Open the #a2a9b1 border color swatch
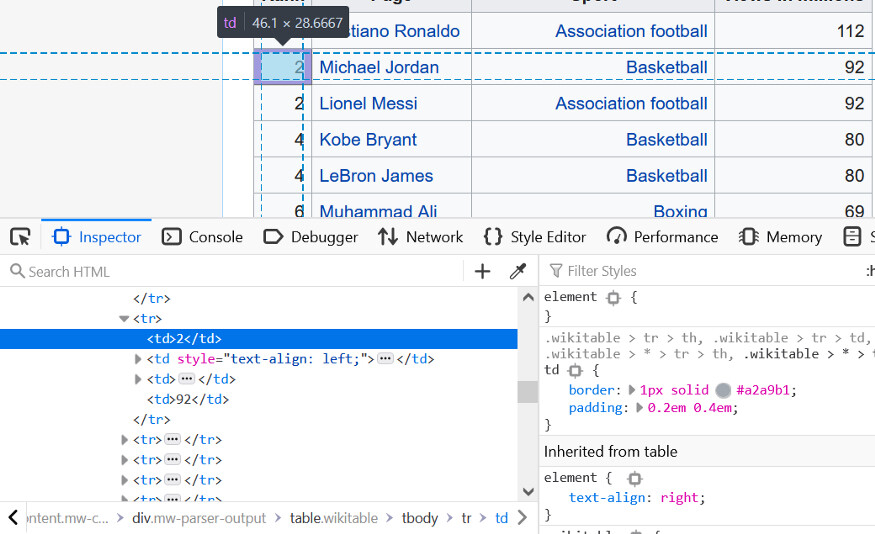875x534 pixels. coord(723,390)
